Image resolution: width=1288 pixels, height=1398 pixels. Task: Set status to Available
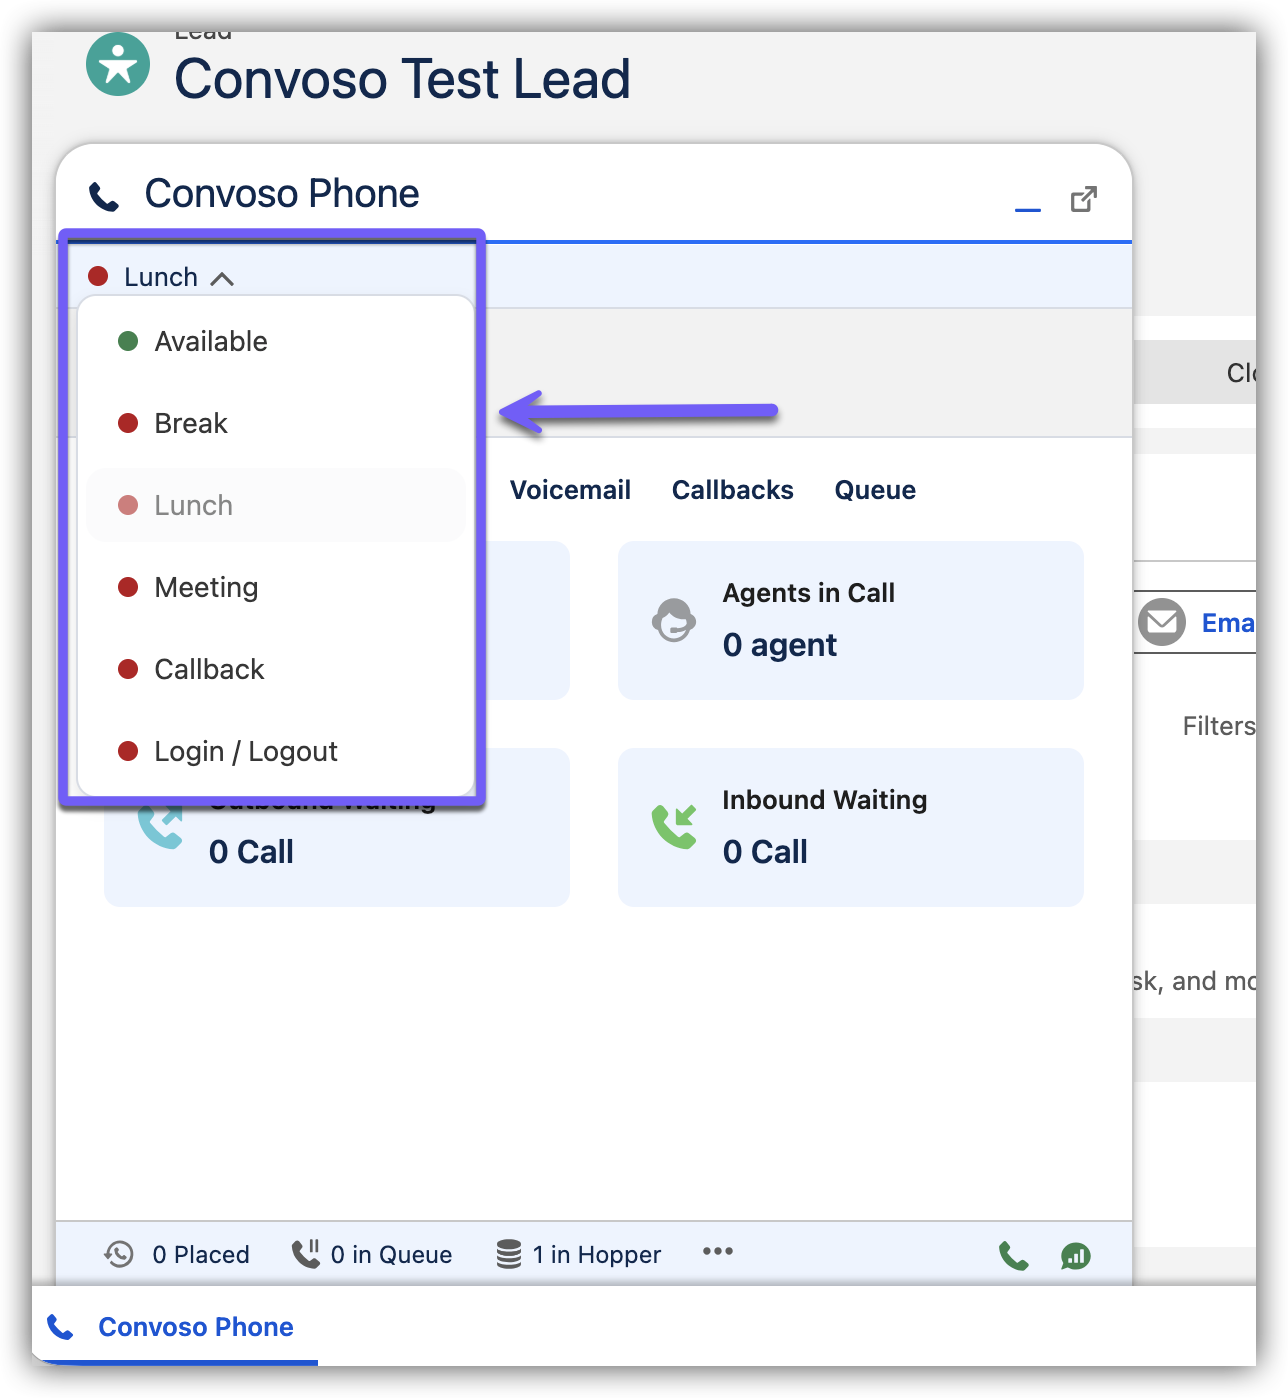[x=211, y=342]
